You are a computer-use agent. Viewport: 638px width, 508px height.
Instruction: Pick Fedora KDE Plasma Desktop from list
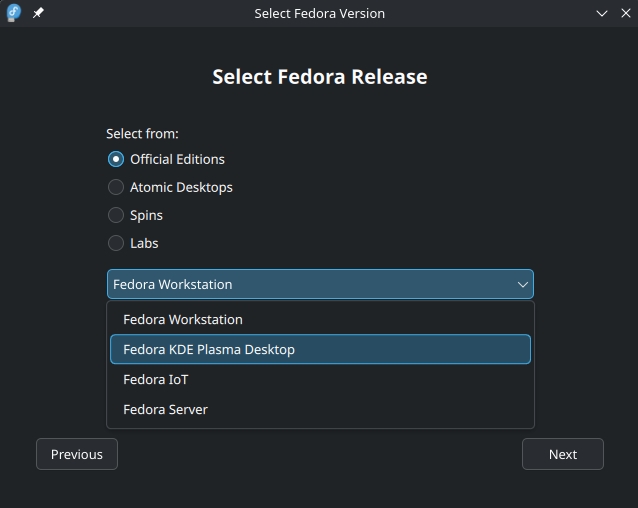[320, 349]
